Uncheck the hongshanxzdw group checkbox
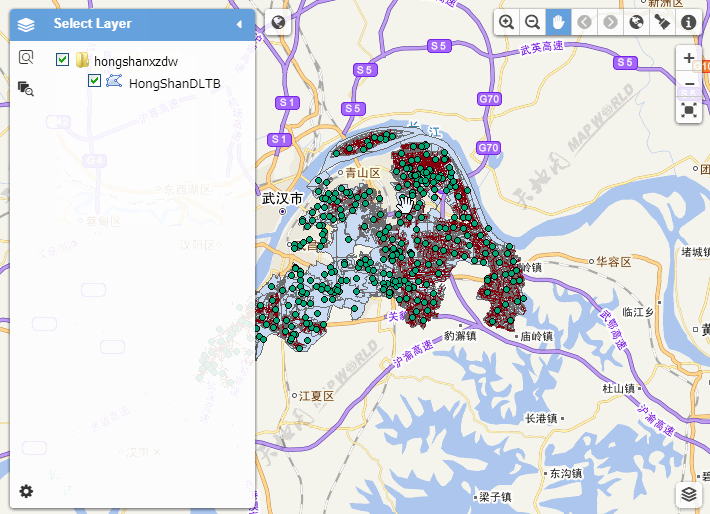 click(x=63, y=60)
